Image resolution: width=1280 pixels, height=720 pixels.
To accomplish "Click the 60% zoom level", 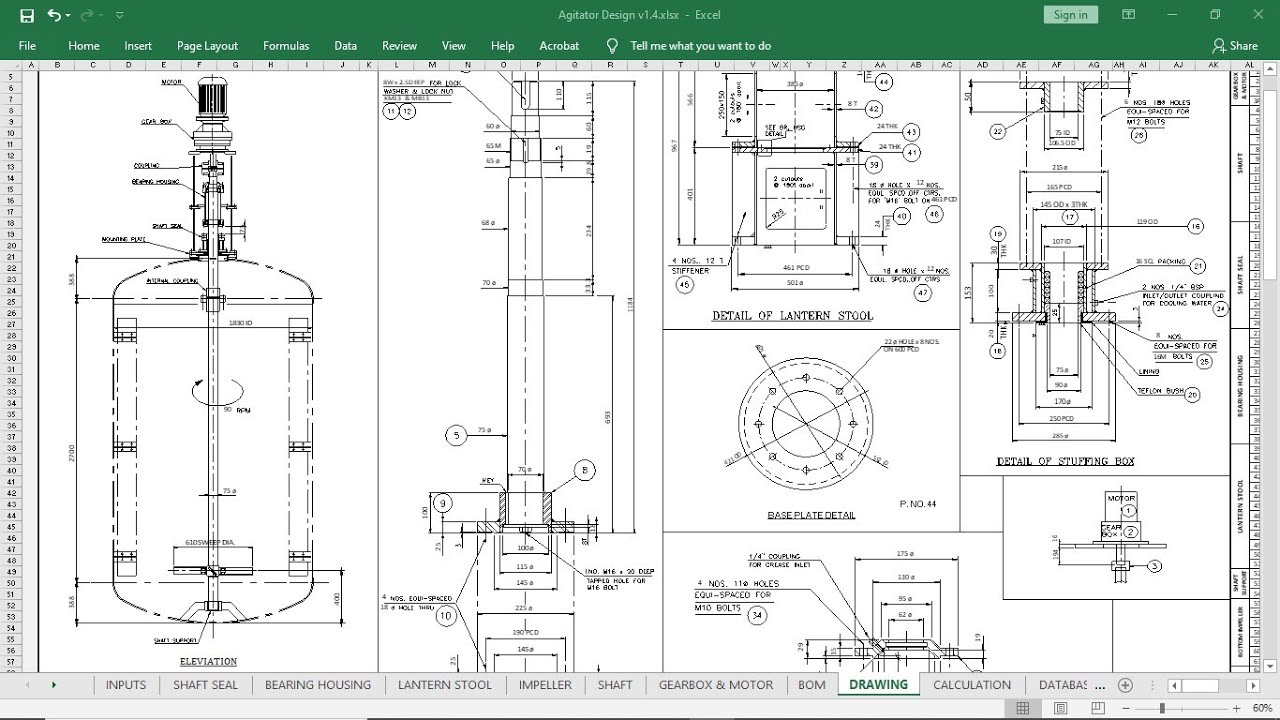I will pos(1262,708).
